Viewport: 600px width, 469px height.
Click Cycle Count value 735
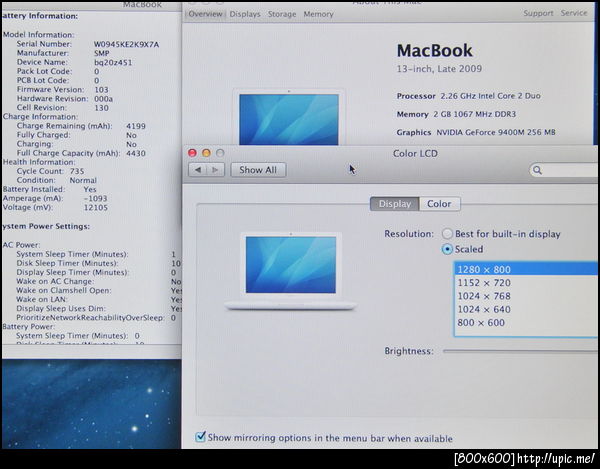pyautogui.click(x=77, y=171)
